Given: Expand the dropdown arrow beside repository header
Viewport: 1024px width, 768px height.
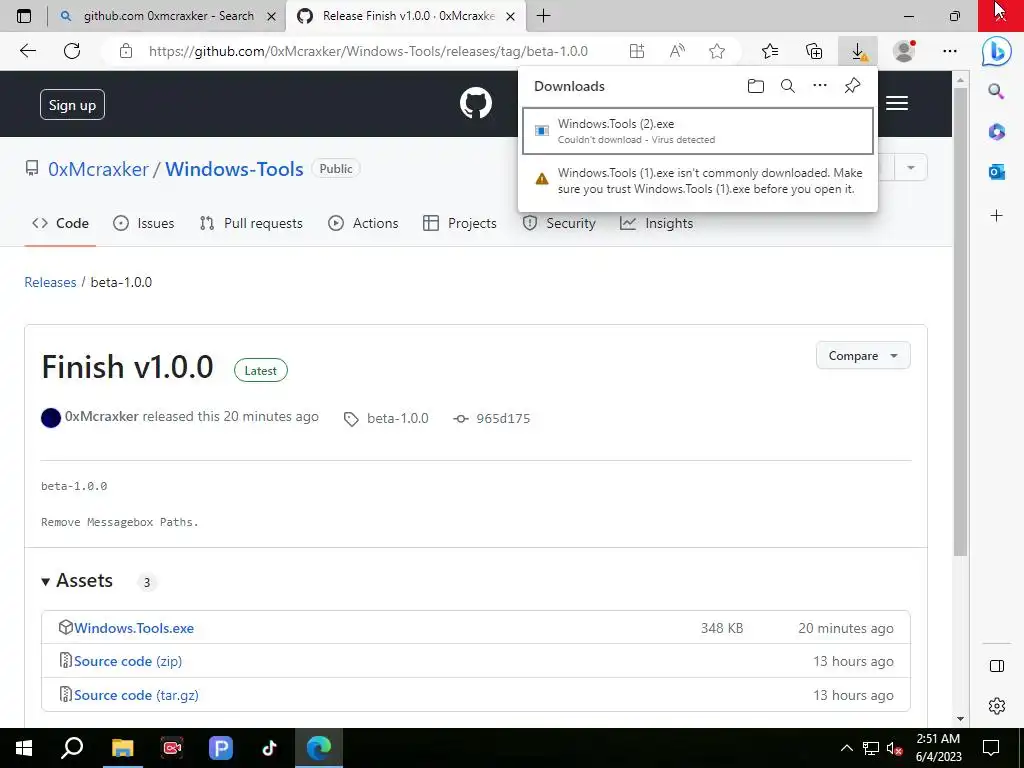Looking at the screenshot, I should (910, 168).
